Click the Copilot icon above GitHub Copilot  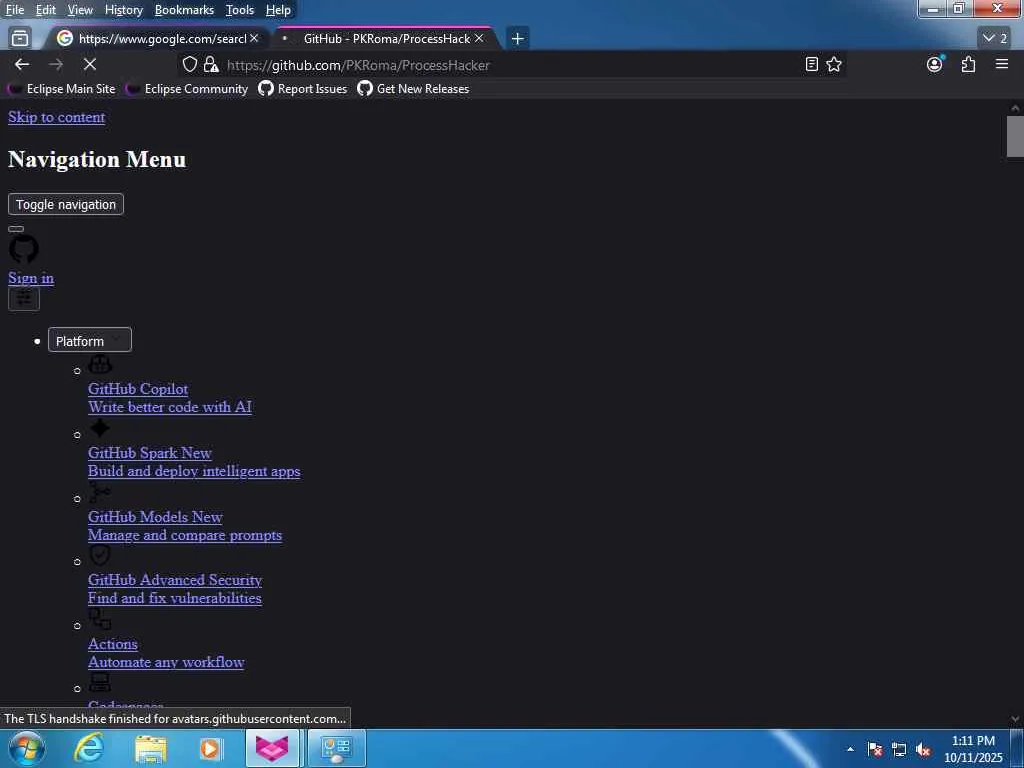point(100,364)
